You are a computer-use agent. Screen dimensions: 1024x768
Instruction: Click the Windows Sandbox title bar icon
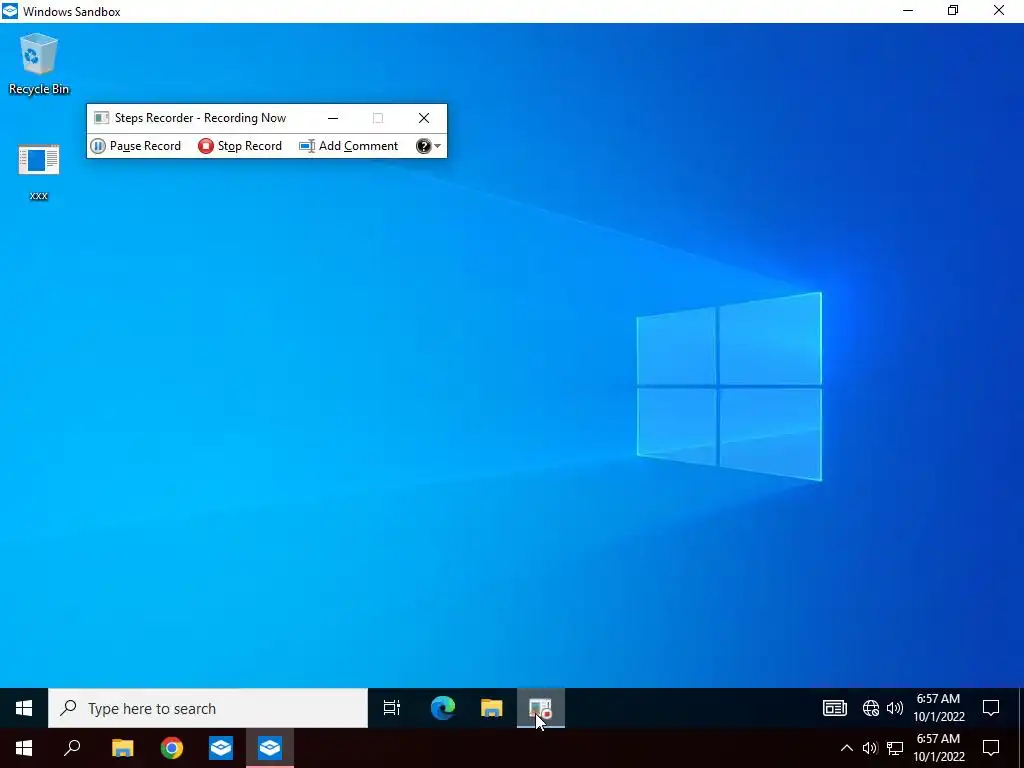click(10, 11)
